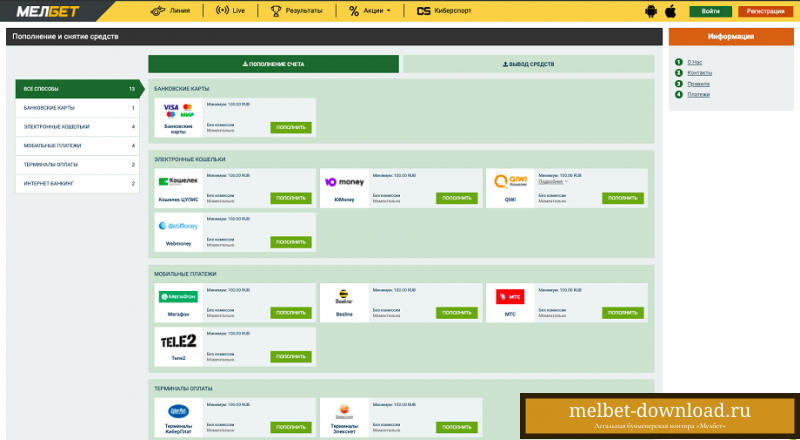Click the percent icon beside Акции
Image resolution: width=800 pixels, height=440 pixels.
[354, 11]
